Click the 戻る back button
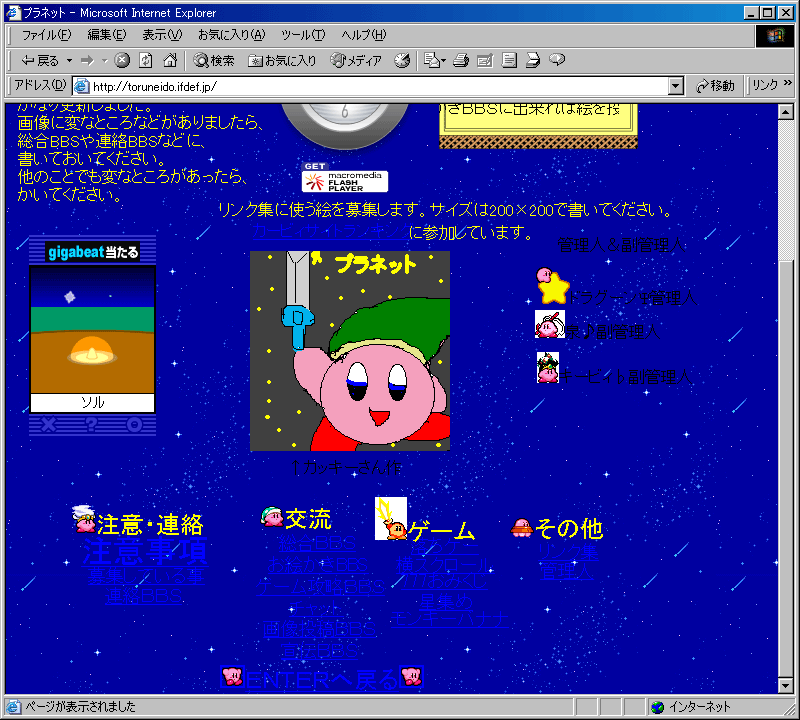The image size is (800, 720). point(40,61)
